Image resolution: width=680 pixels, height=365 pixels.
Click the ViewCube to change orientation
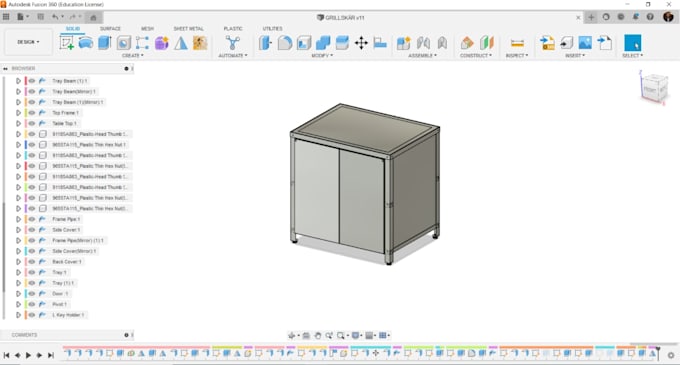click(x=654, y=88)
